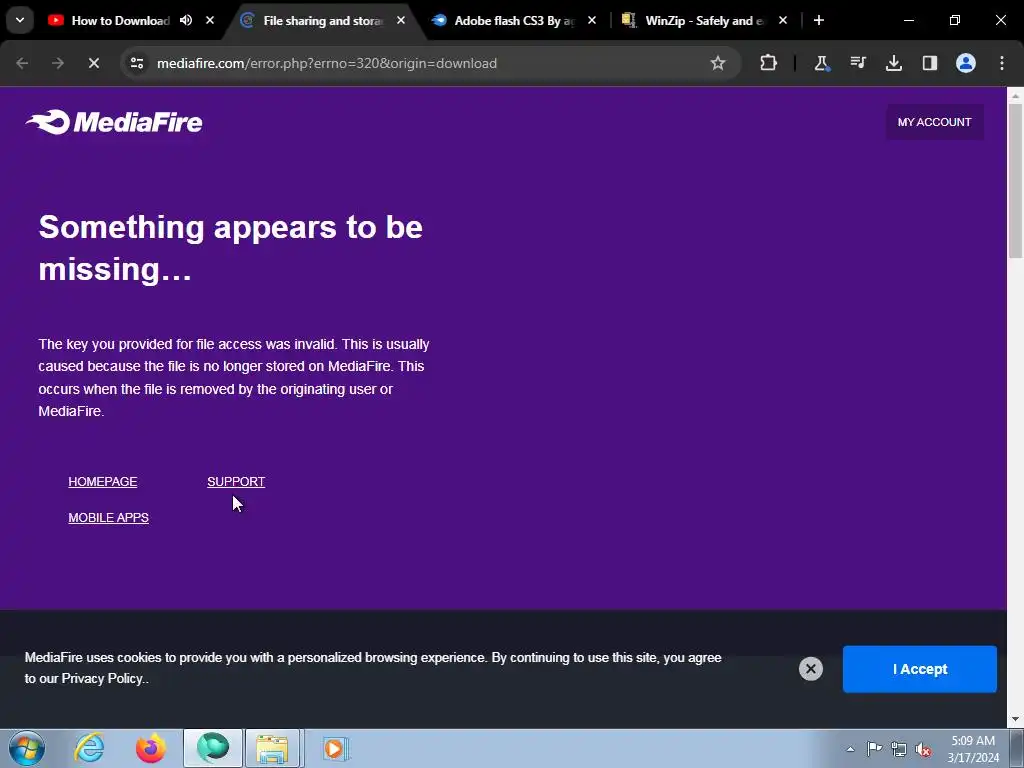Show hidden system tray icons
1024x768 pixels.
click(x=850, y=749)
